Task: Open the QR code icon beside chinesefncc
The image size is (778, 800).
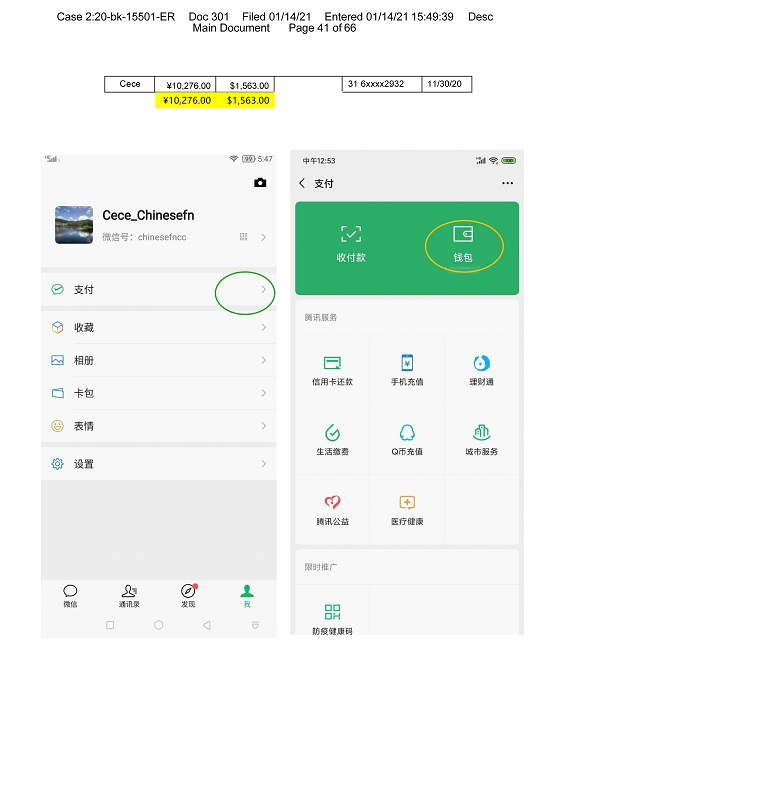Action: (243, 237)
